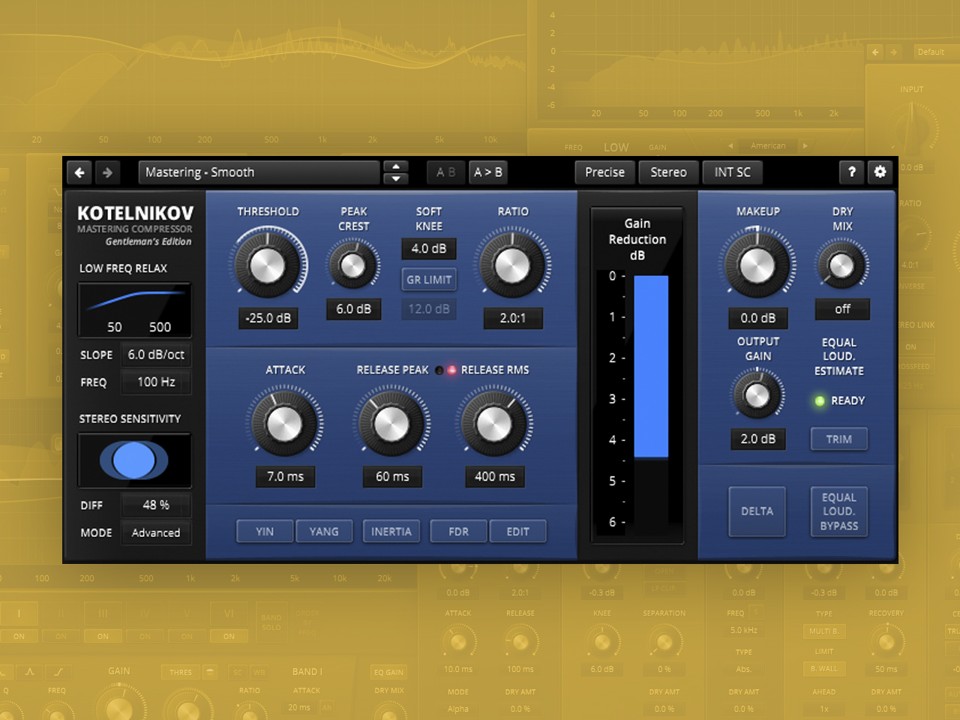Select the next preset with down arrow

point(396,179)
